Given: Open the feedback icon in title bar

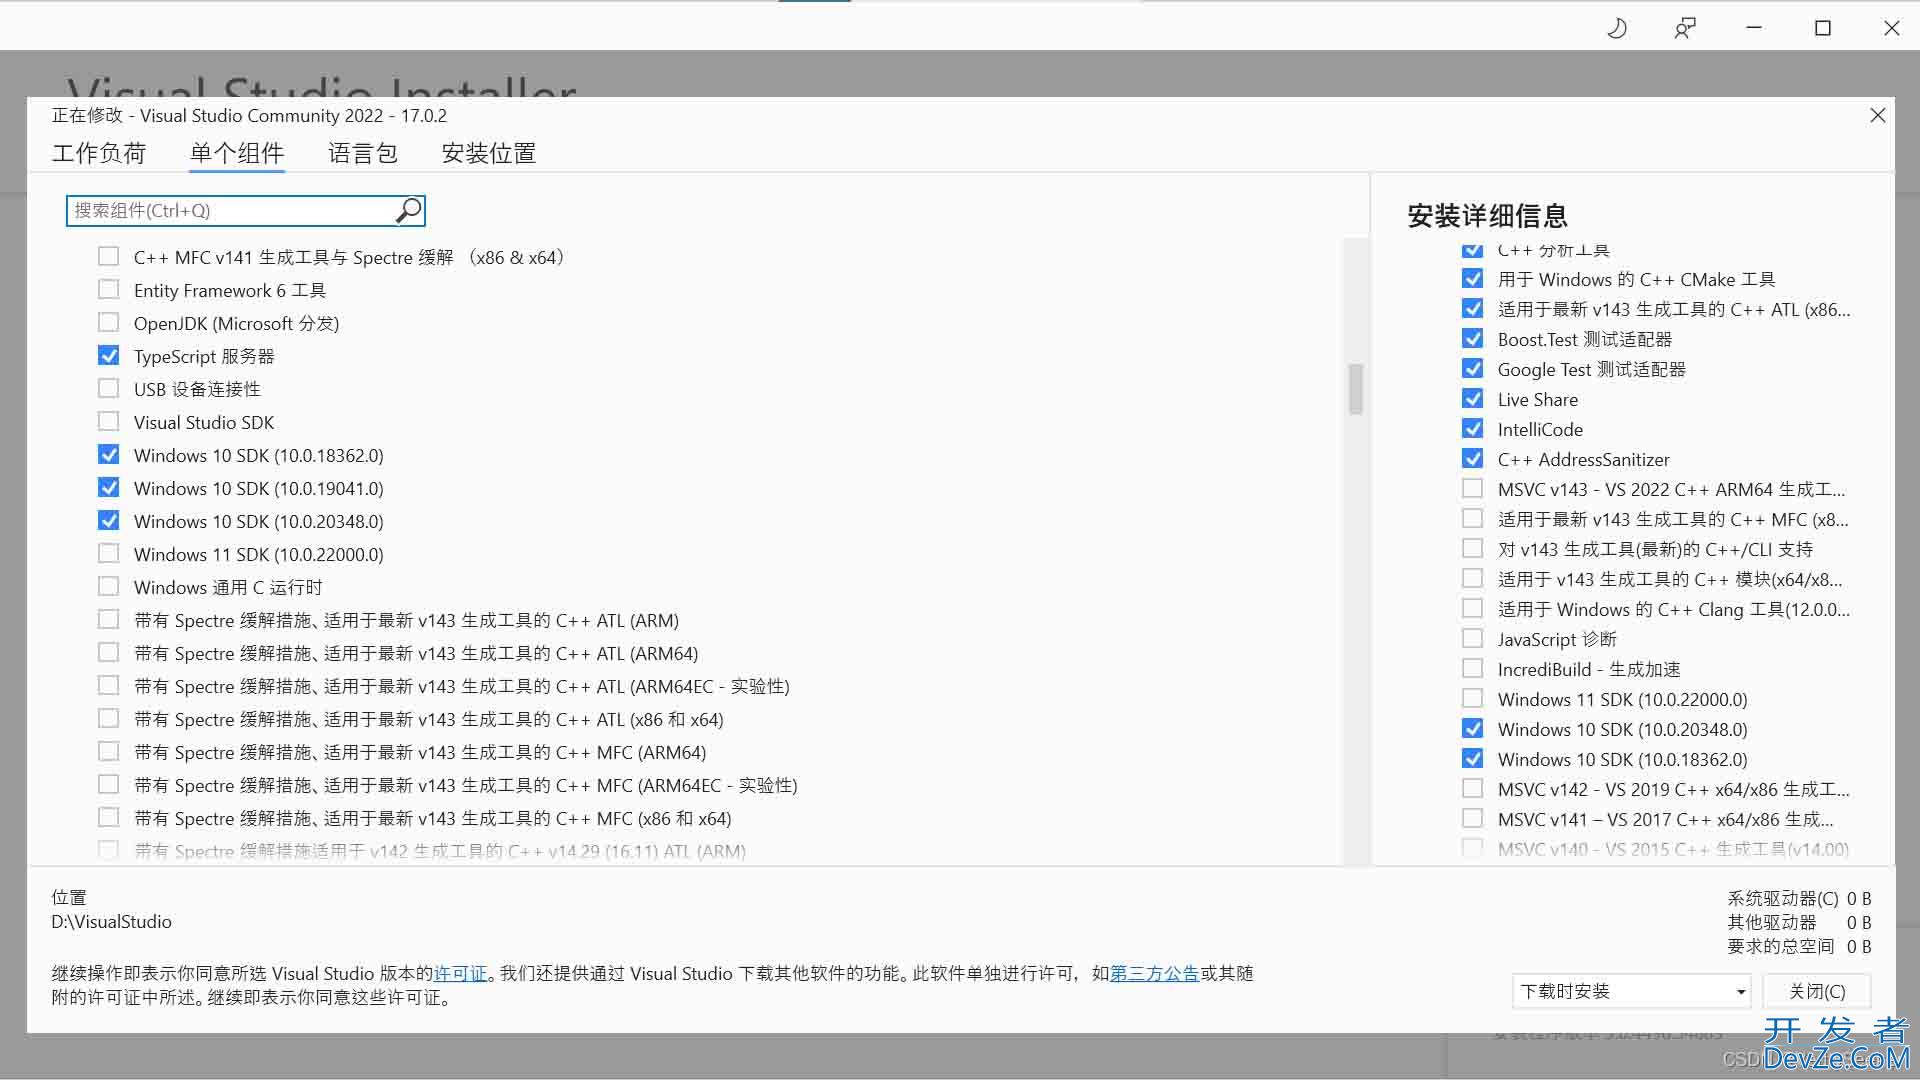Looking at the screenshot, I should (x=1685, y=28).
